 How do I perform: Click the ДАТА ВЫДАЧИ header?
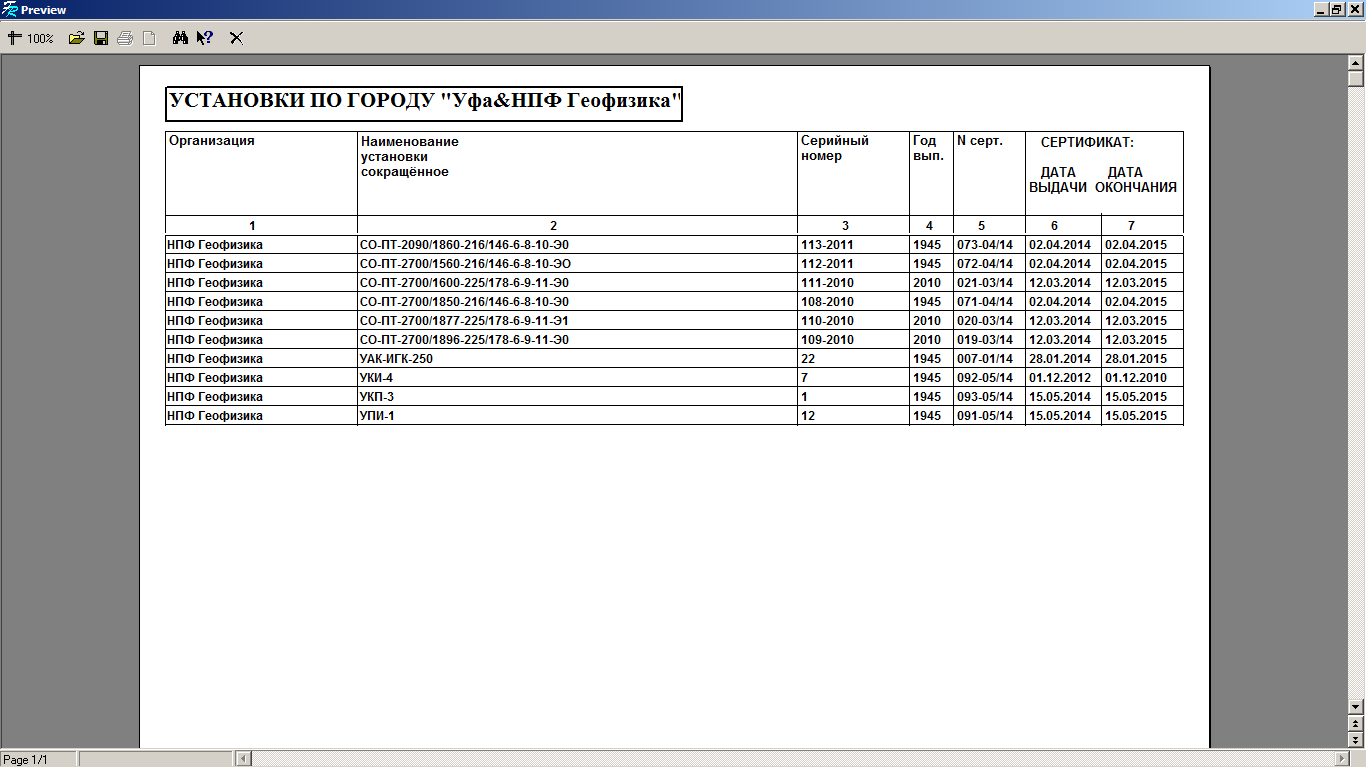[1058, 180]
